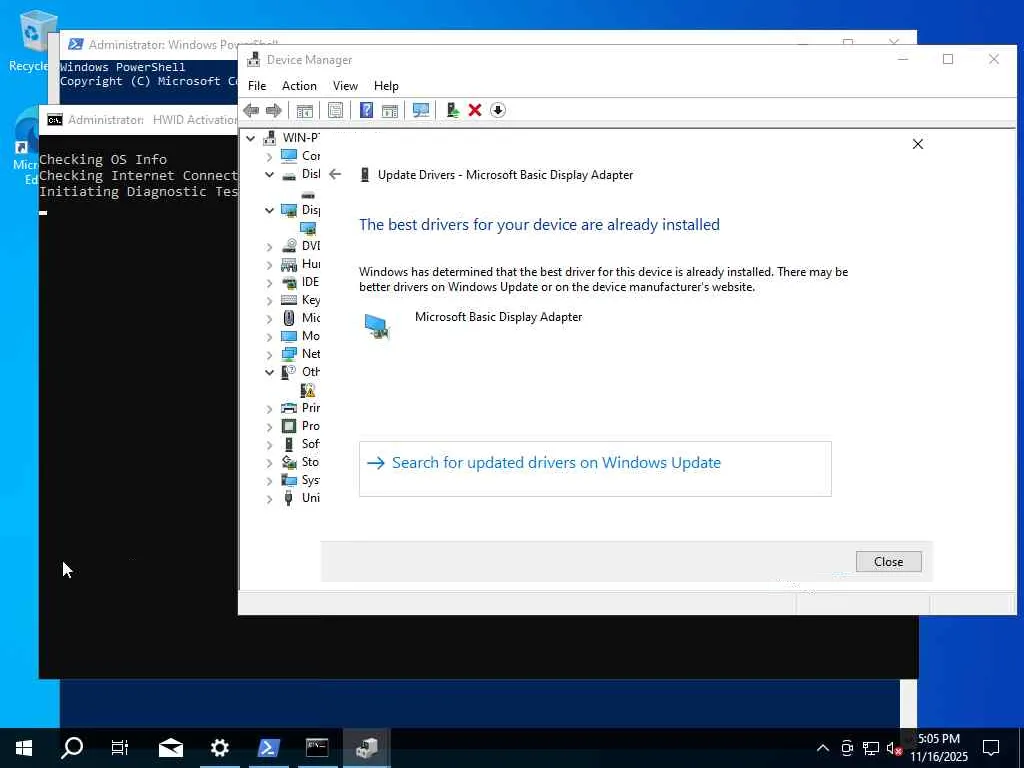
Task: Select the Storage controllers category icon
Action: point(289,462)
